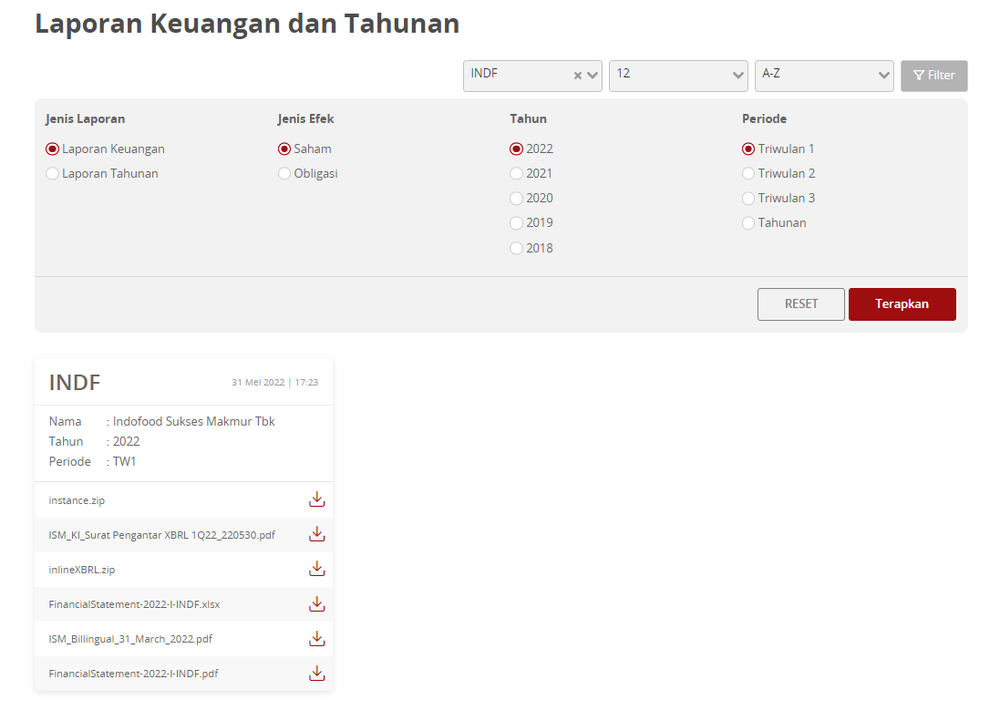
Task: Download the inlineXBRL.zip archive
Action: tap(317, 569)
